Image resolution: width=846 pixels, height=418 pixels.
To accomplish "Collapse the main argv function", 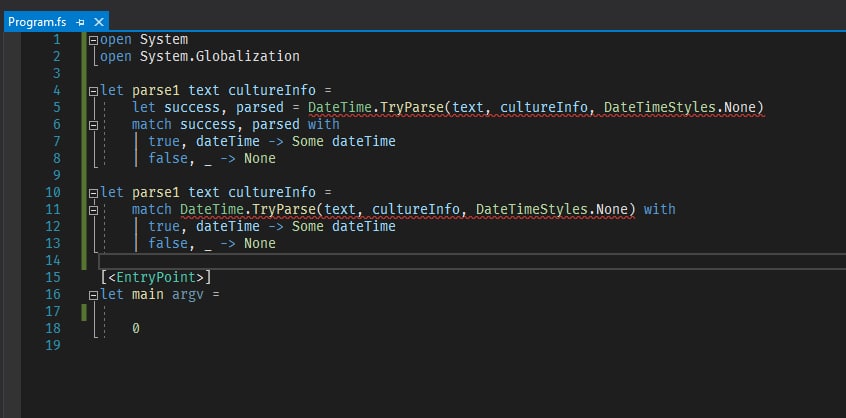I will [x=94, y=295].
